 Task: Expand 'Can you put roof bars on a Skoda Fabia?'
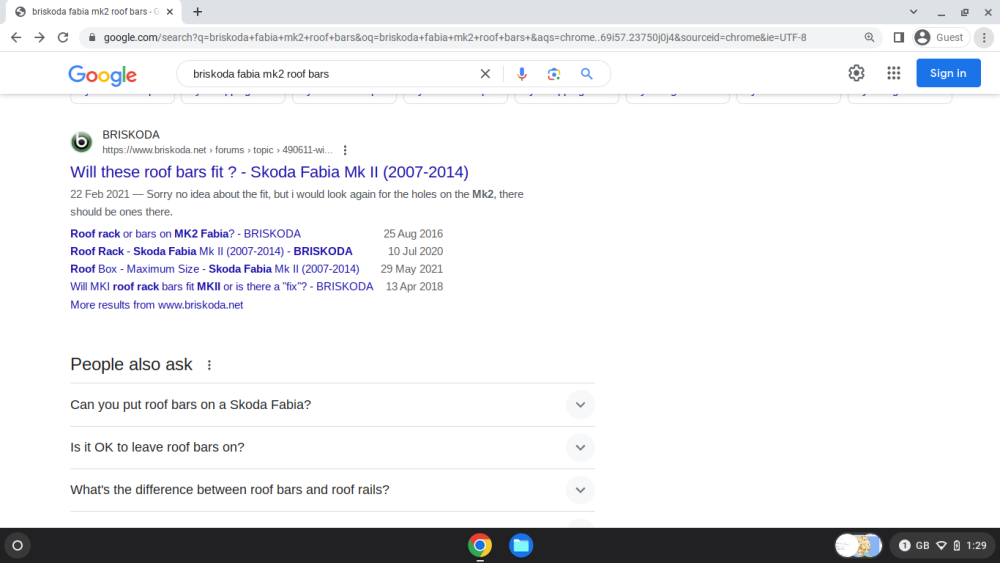pyautogui.click(x=332, y=405)
